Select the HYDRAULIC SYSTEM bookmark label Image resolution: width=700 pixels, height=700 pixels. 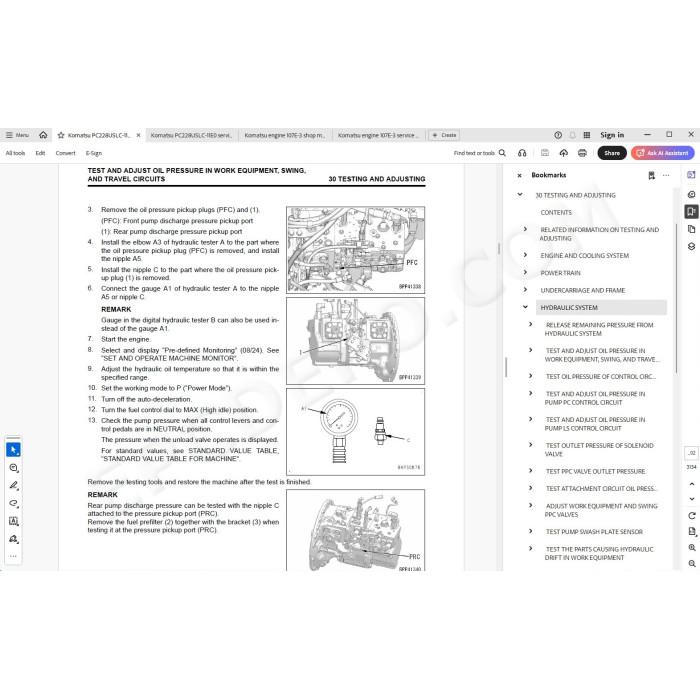pos(569,308)
